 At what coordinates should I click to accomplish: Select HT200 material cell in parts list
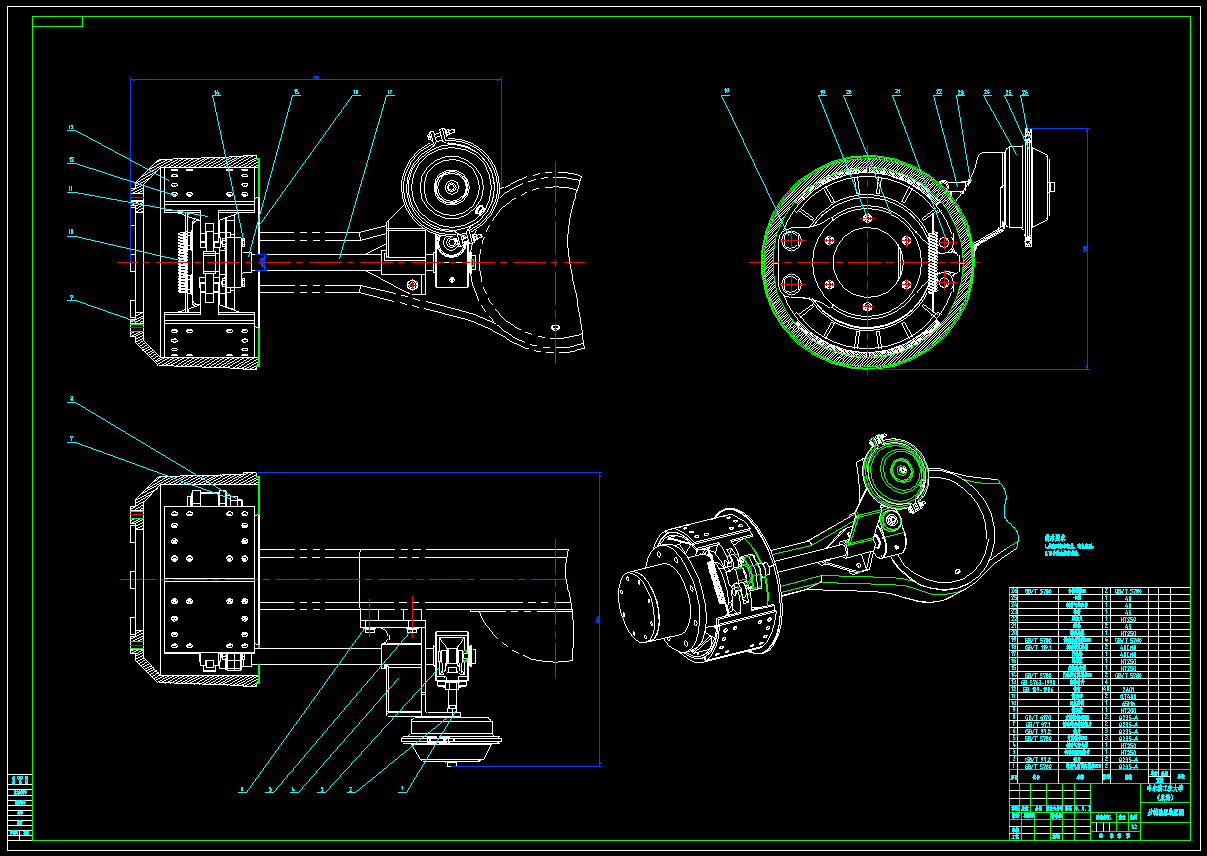pyautogui.click(x=1127, y=710)
